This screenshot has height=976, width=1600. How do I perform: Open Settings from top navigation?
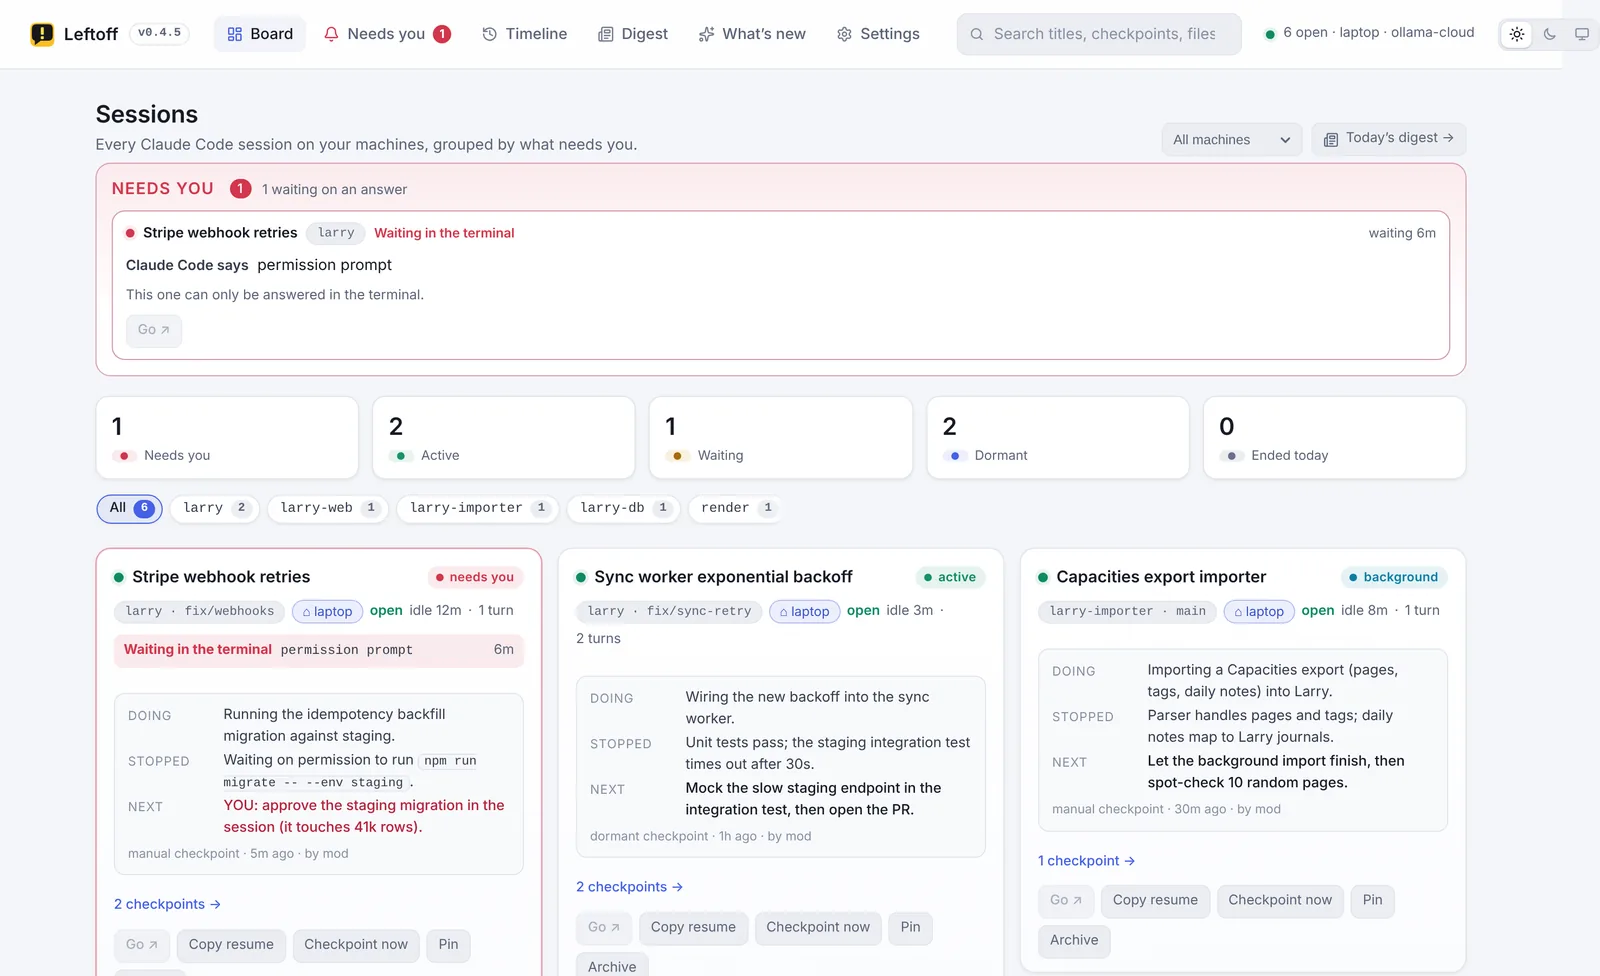pos(878,34)
